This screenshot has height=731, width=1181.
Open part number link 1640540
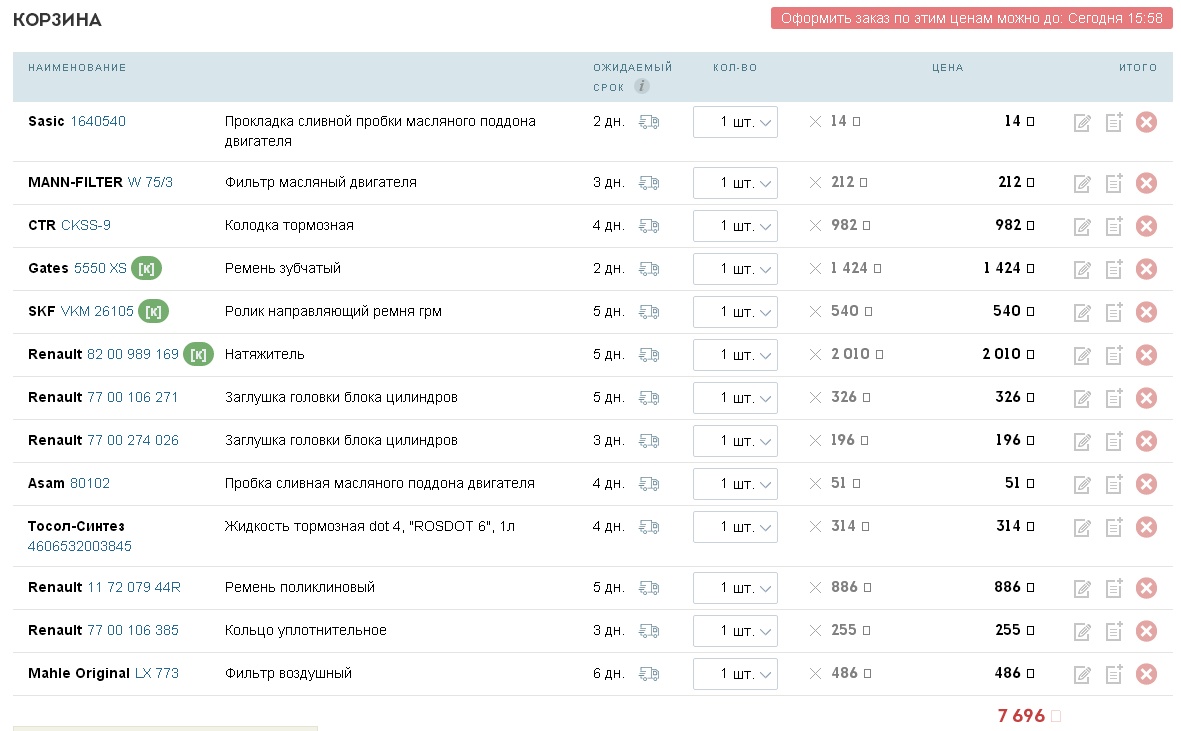click(98, 121)
